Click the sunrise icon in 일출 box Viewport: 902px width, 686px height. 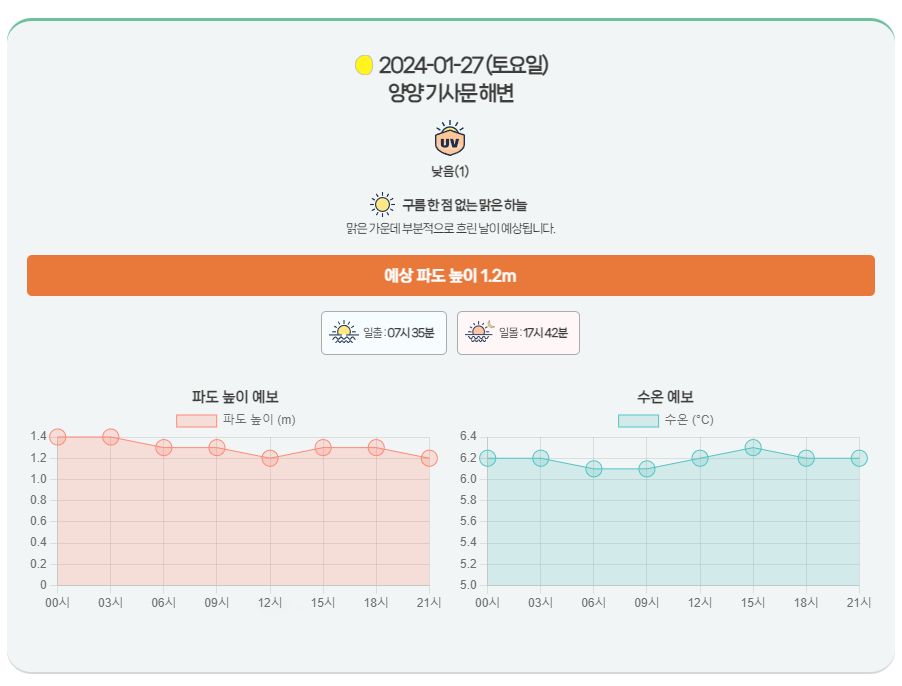(x=344, y=332)
